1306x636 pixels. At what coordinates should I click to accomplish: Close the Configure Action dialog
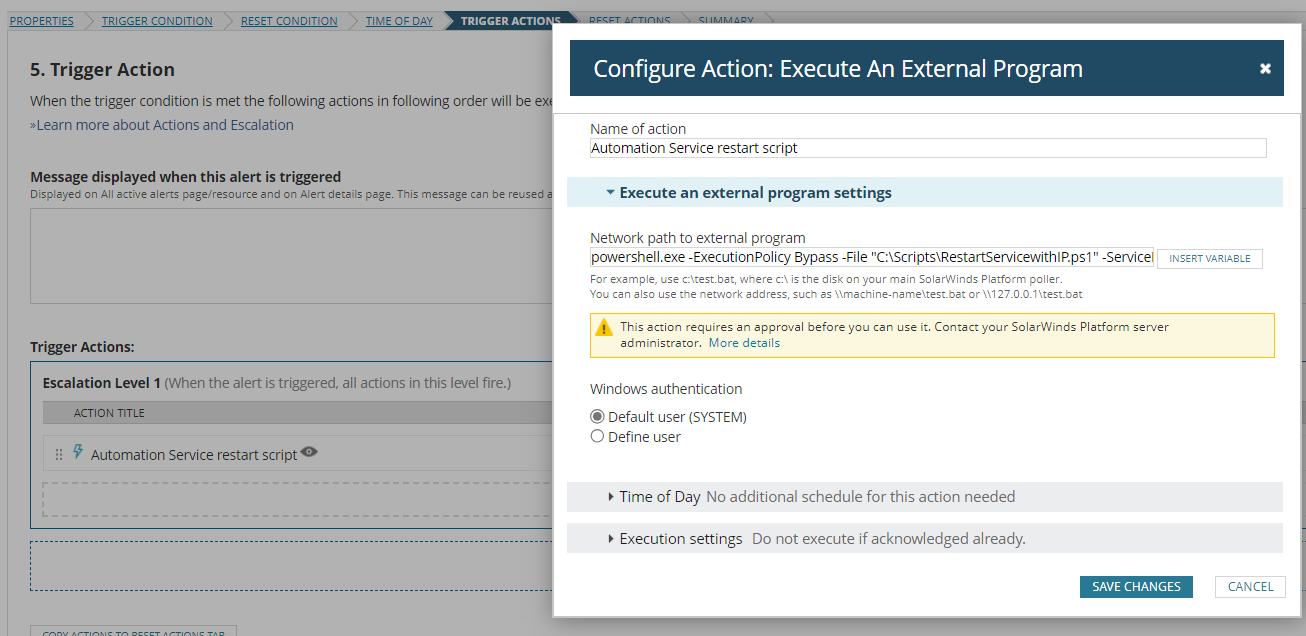(x=1265, y=69)
